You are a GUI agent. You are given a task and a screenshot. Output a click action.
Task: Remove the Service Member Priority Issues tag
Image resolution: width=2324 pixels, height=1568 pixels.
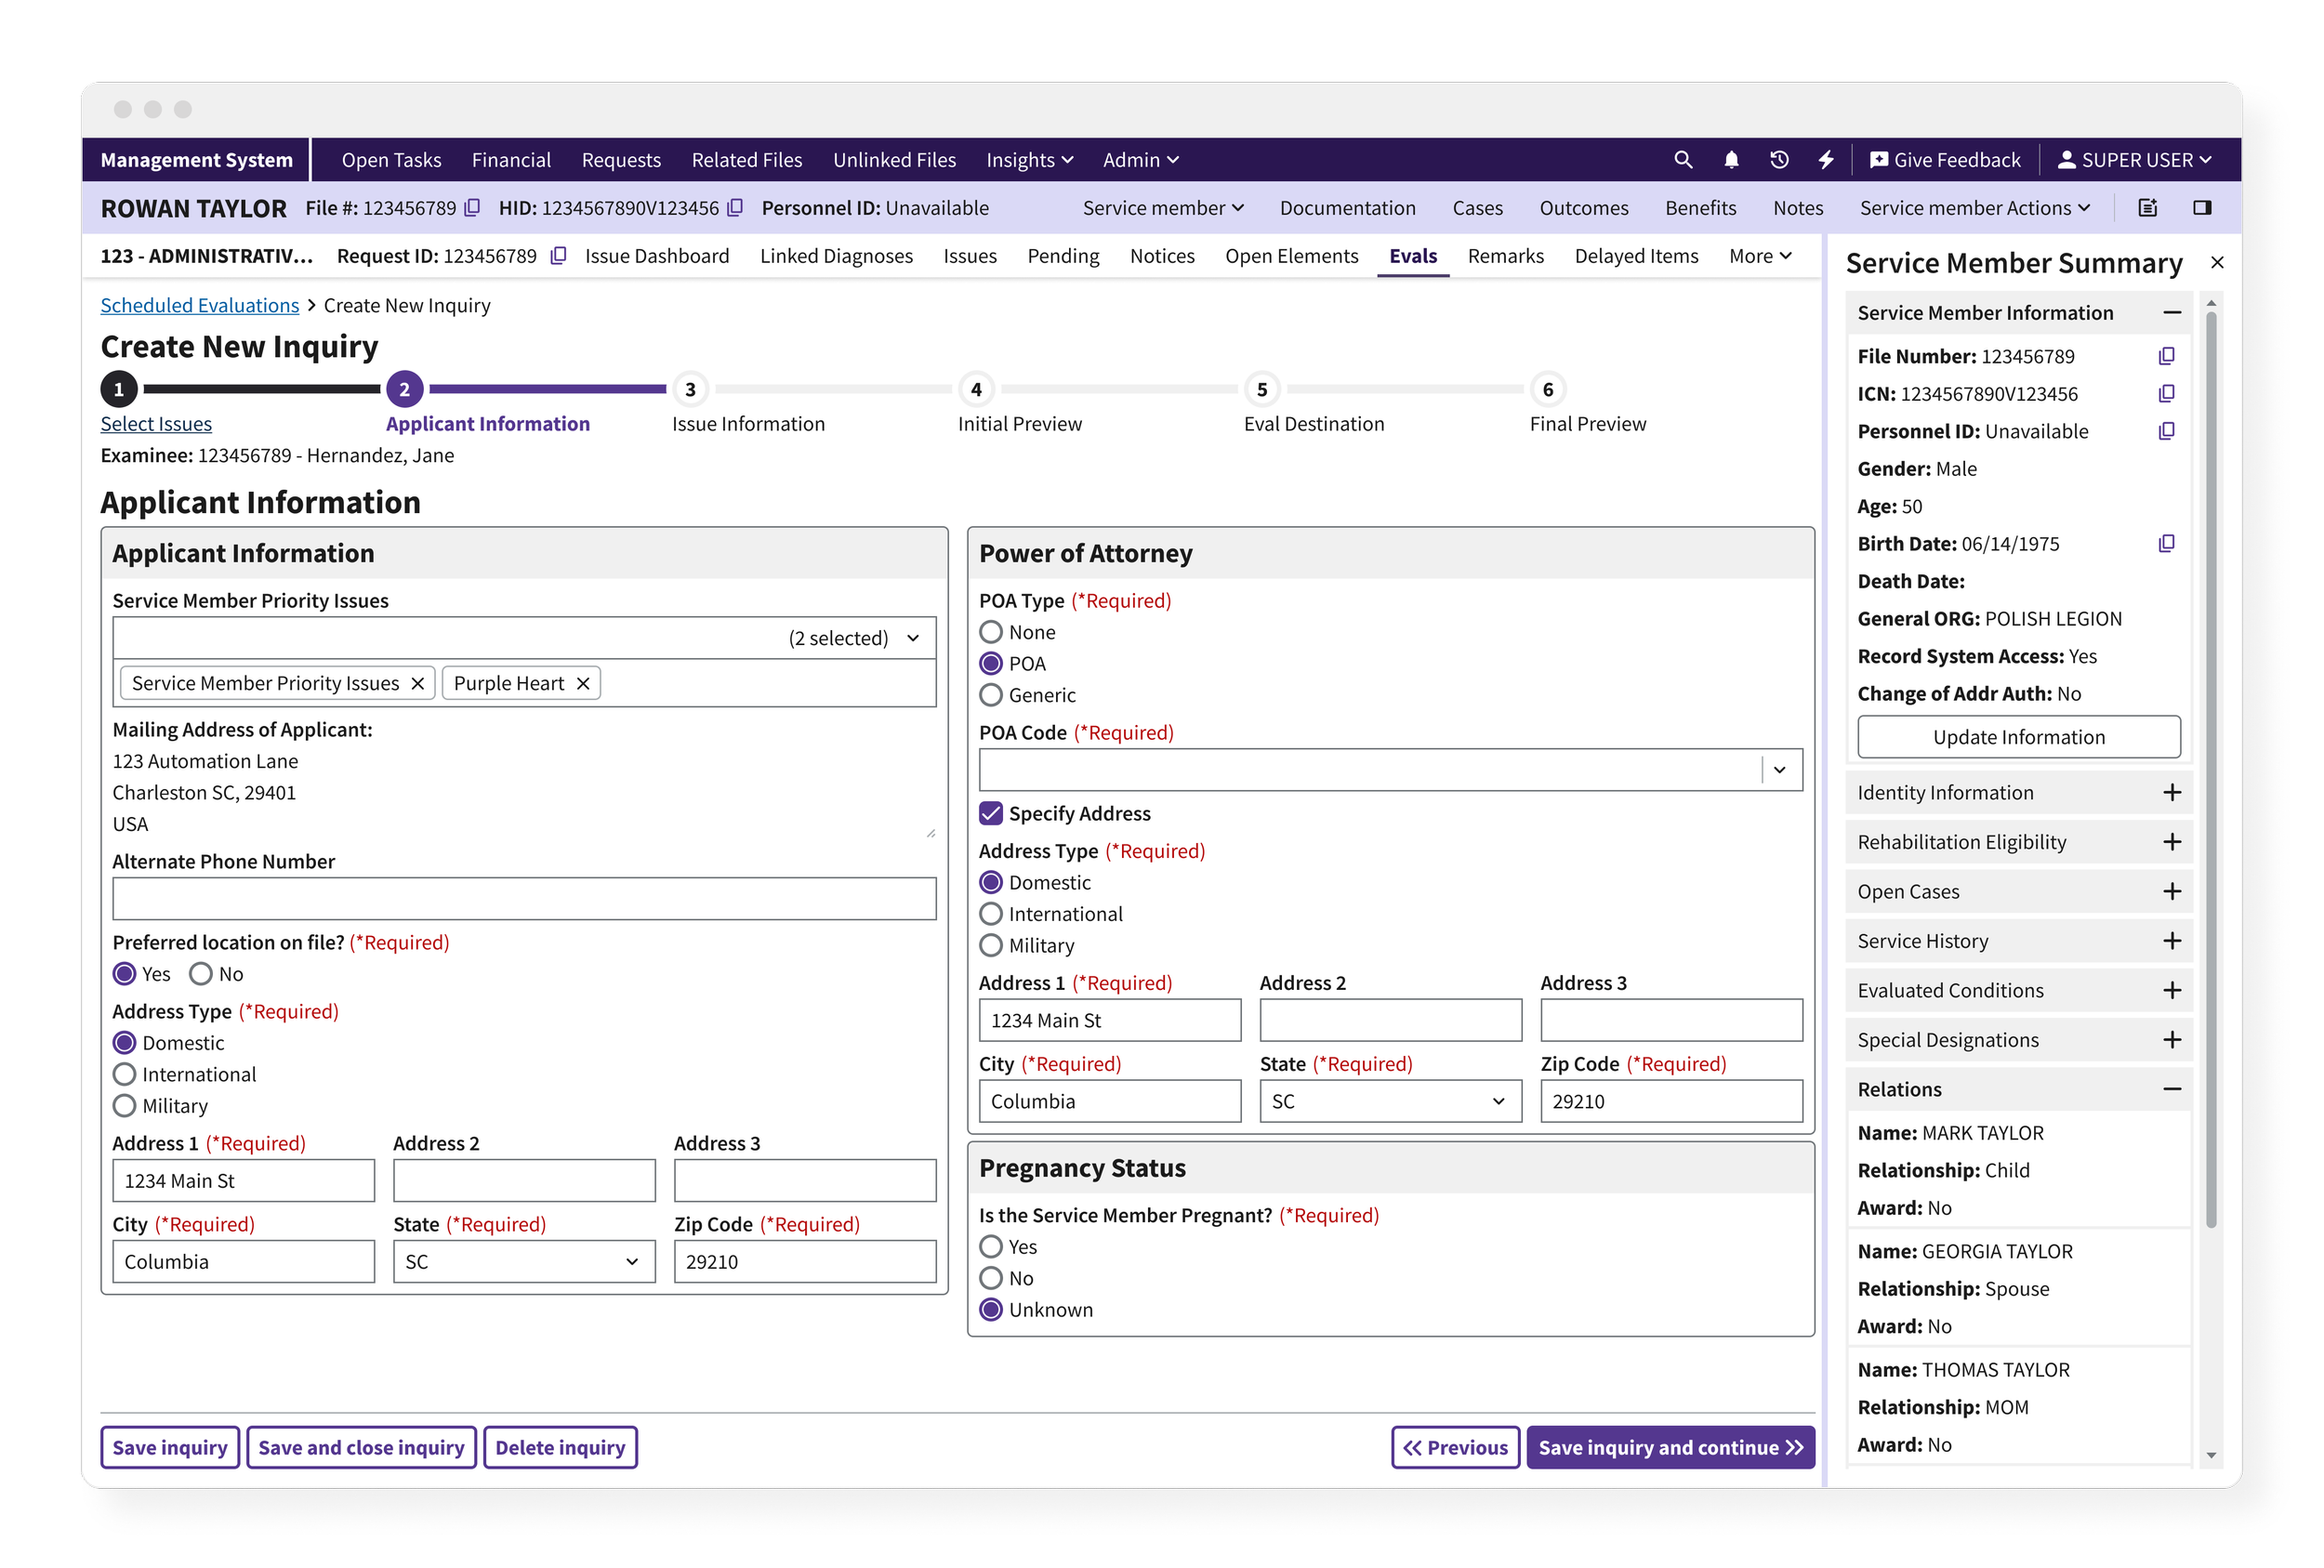tap(418, 684)
